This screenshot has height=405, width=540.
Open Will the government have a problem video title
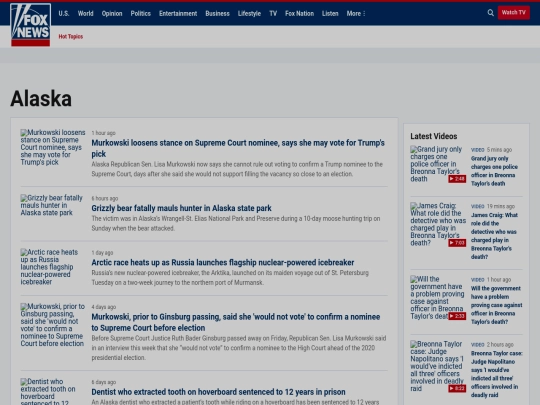(x=496, y=305)
